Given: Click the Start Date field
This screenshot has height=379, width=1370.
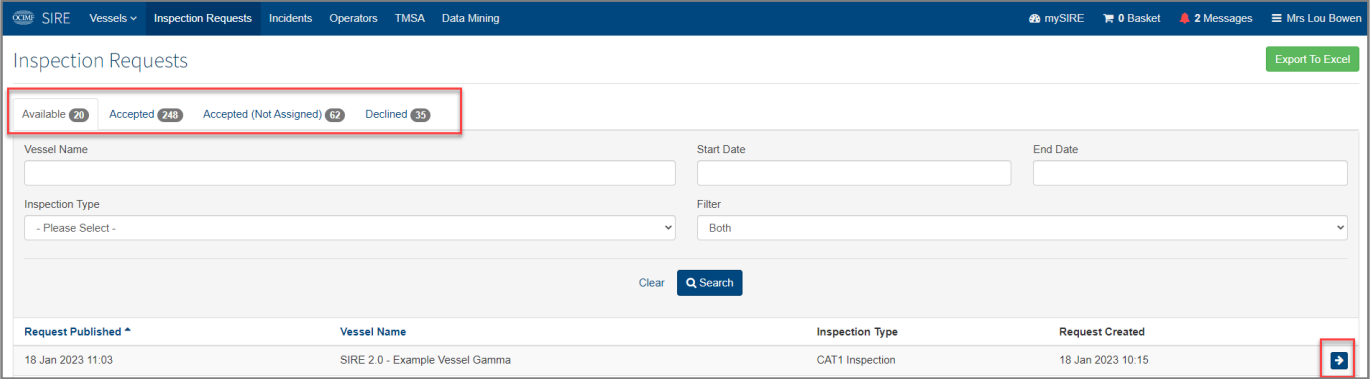Looking at the screenshot, I should coord(854,173).
